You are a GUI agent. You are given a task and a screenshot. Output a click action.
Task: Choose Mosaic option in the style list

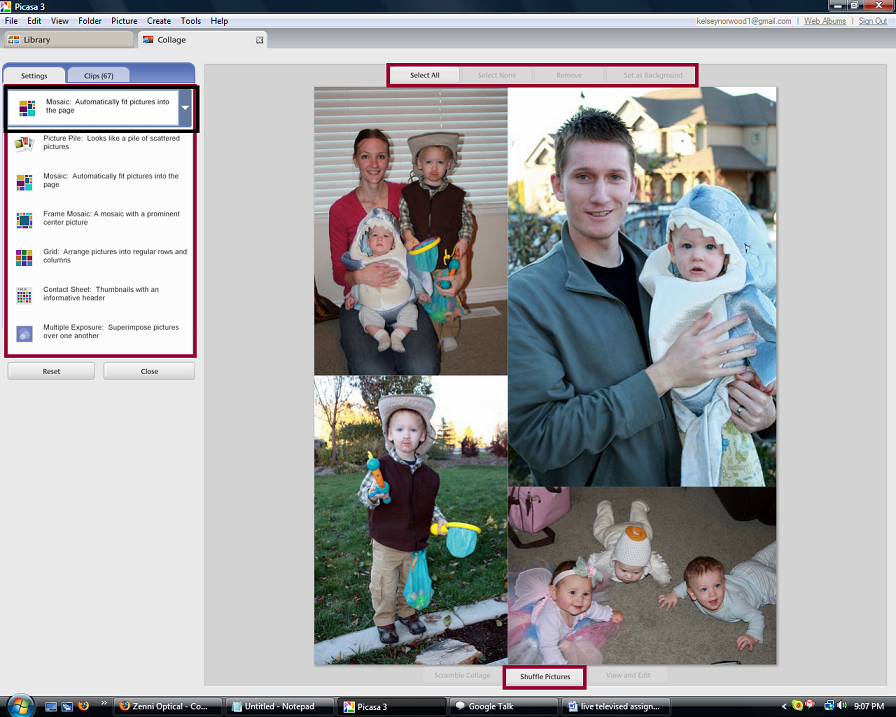pos(101,181)
